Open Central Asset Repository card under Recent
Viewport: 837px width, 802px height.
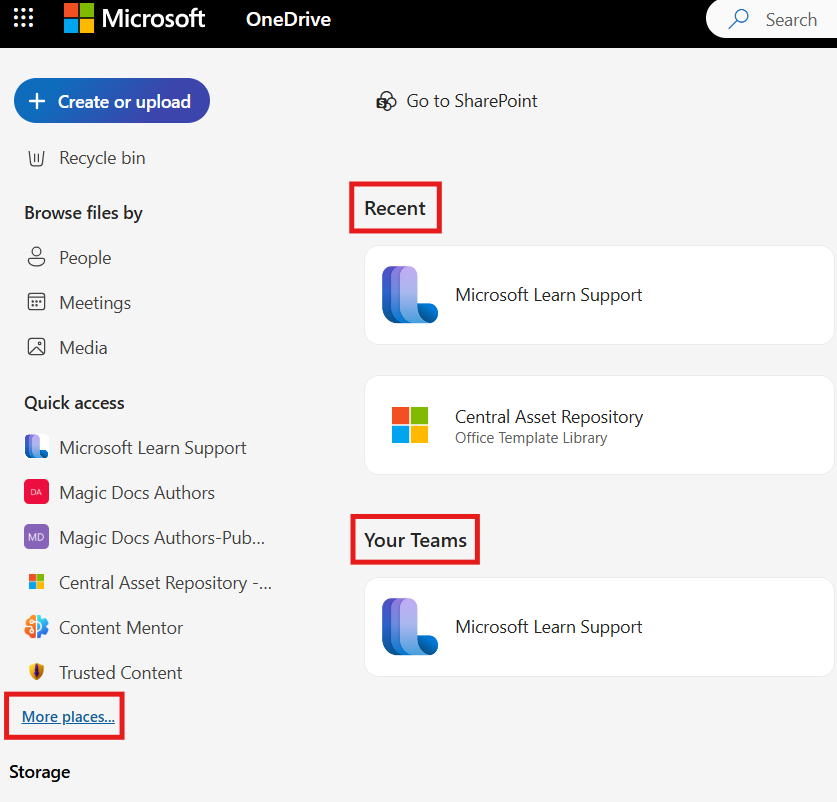[599, 425]
